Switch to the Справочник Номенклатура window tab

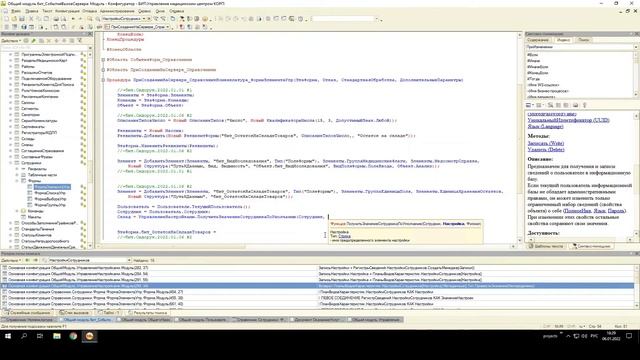pos(29,320)
